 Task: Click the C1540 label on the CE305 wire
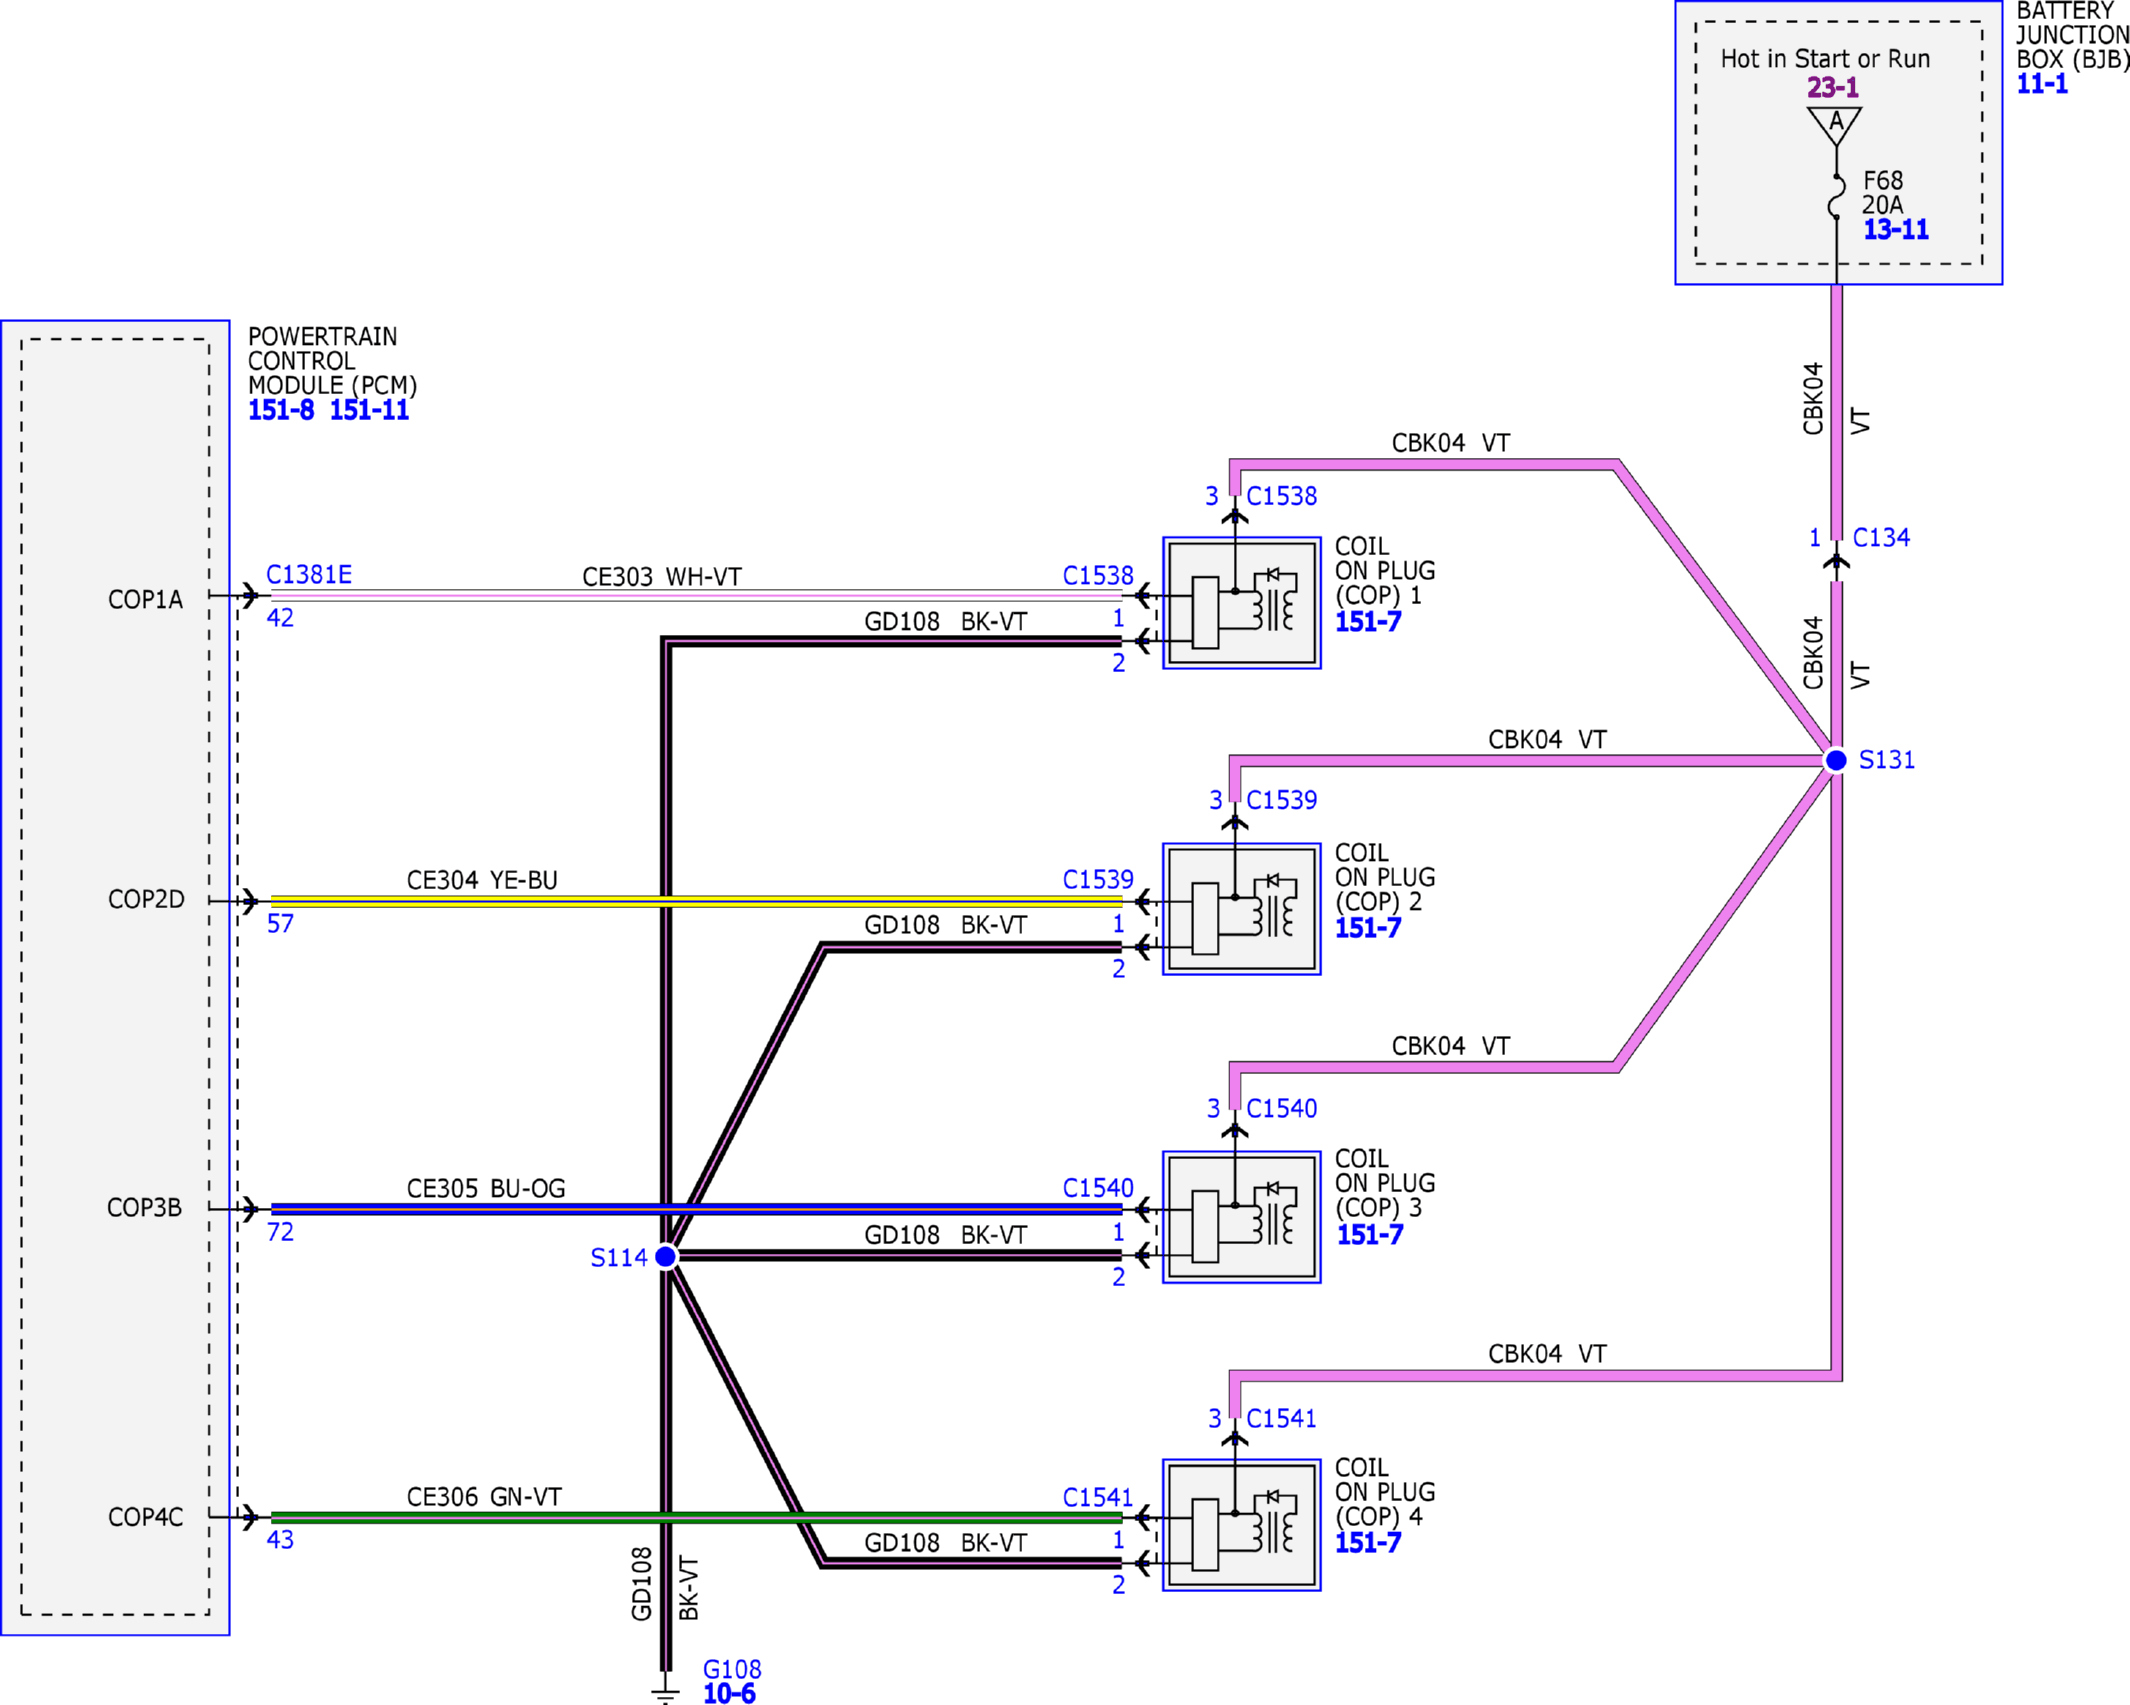(x=1098, y=1188)
